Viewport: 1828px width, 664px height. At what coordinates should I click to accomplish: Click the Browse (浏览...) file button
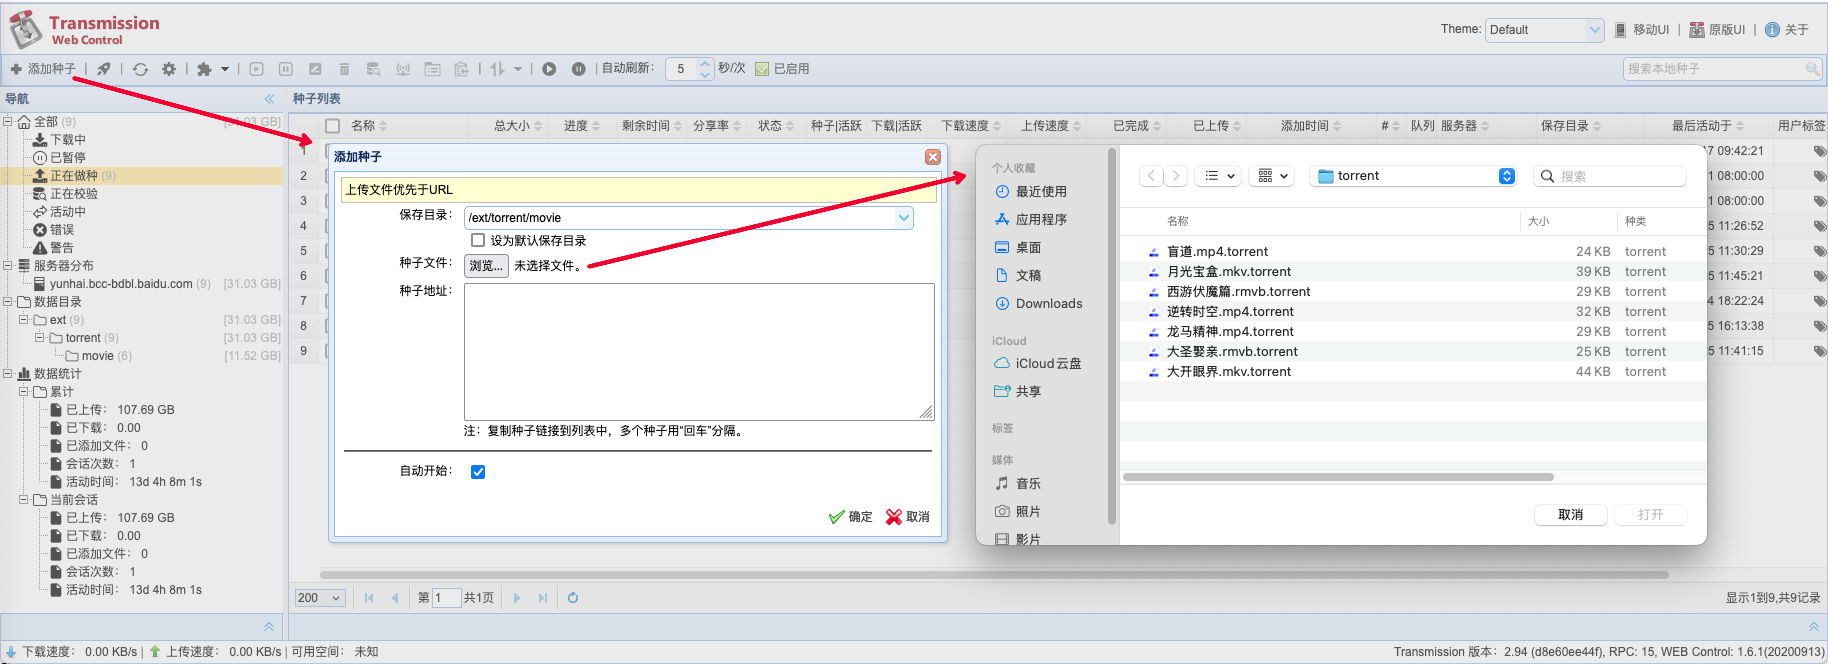pyautogui.click(x=487, y=266)
